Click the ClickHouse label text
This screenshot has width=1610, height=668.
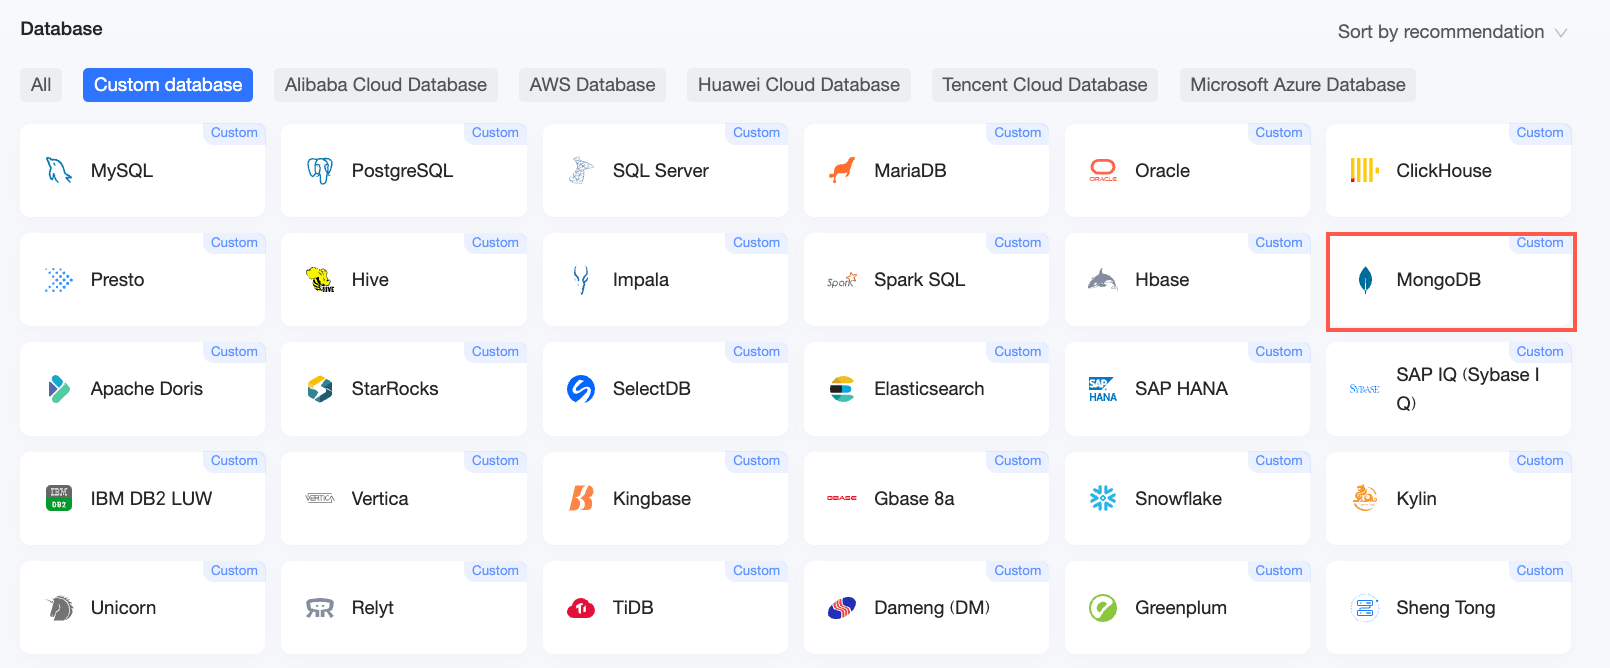coord(1444,171)
